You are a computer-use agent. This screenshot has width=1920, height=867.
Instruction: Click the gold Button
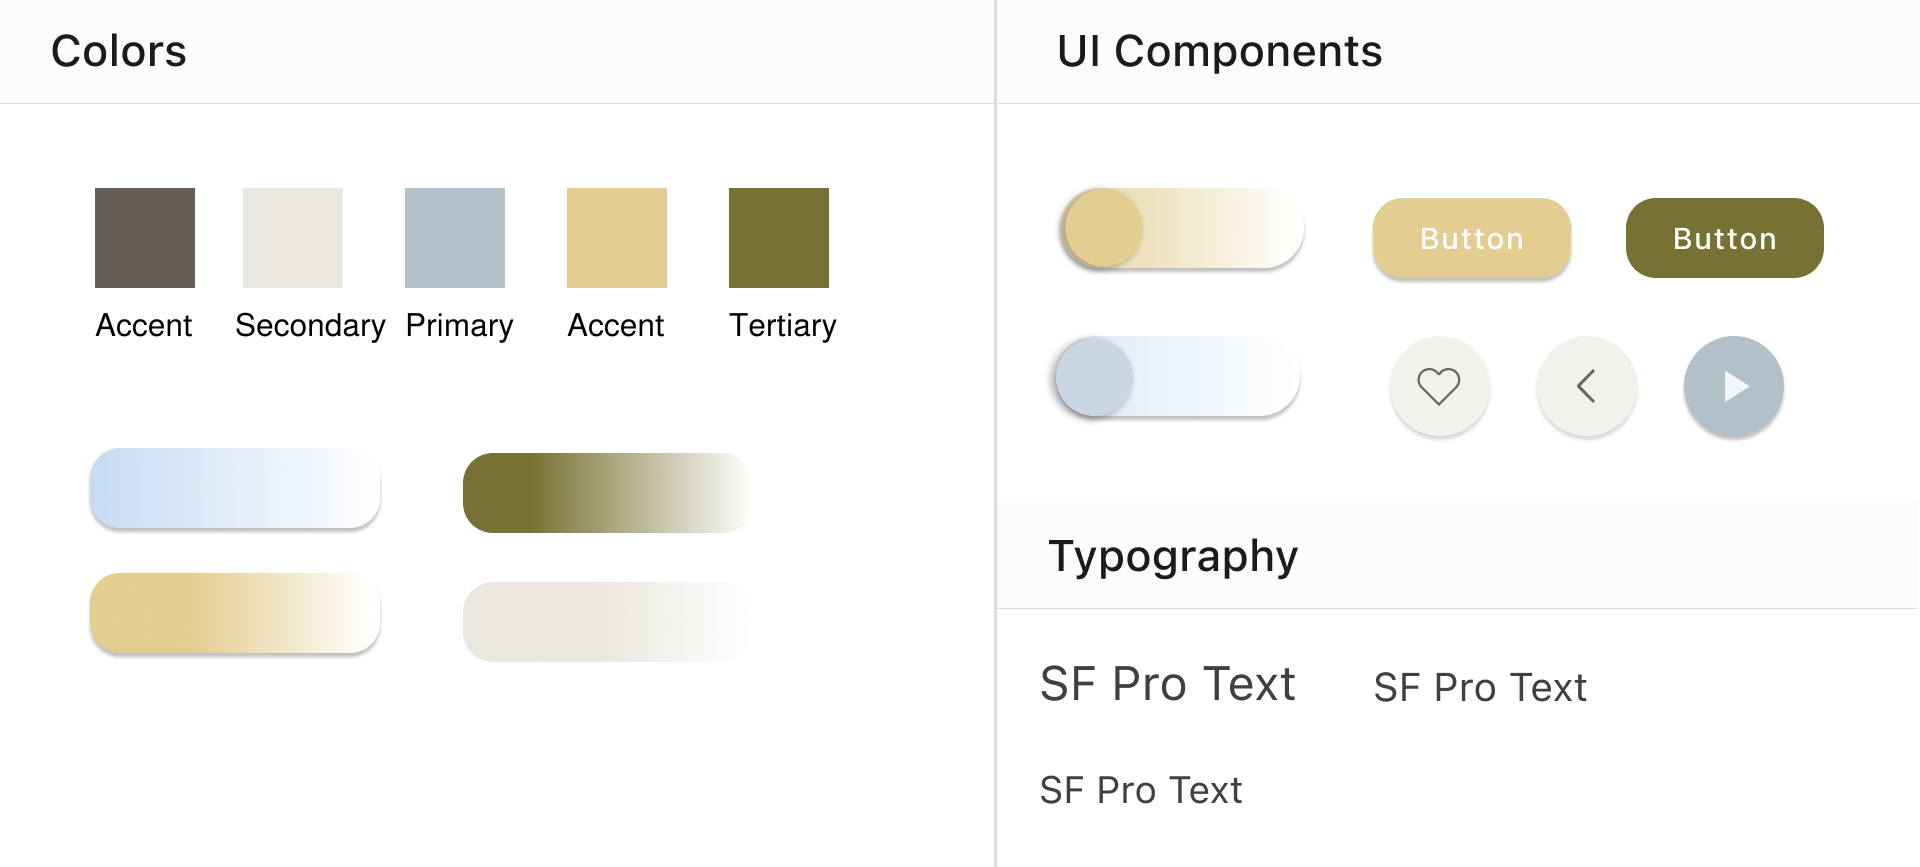[1471, 238]
